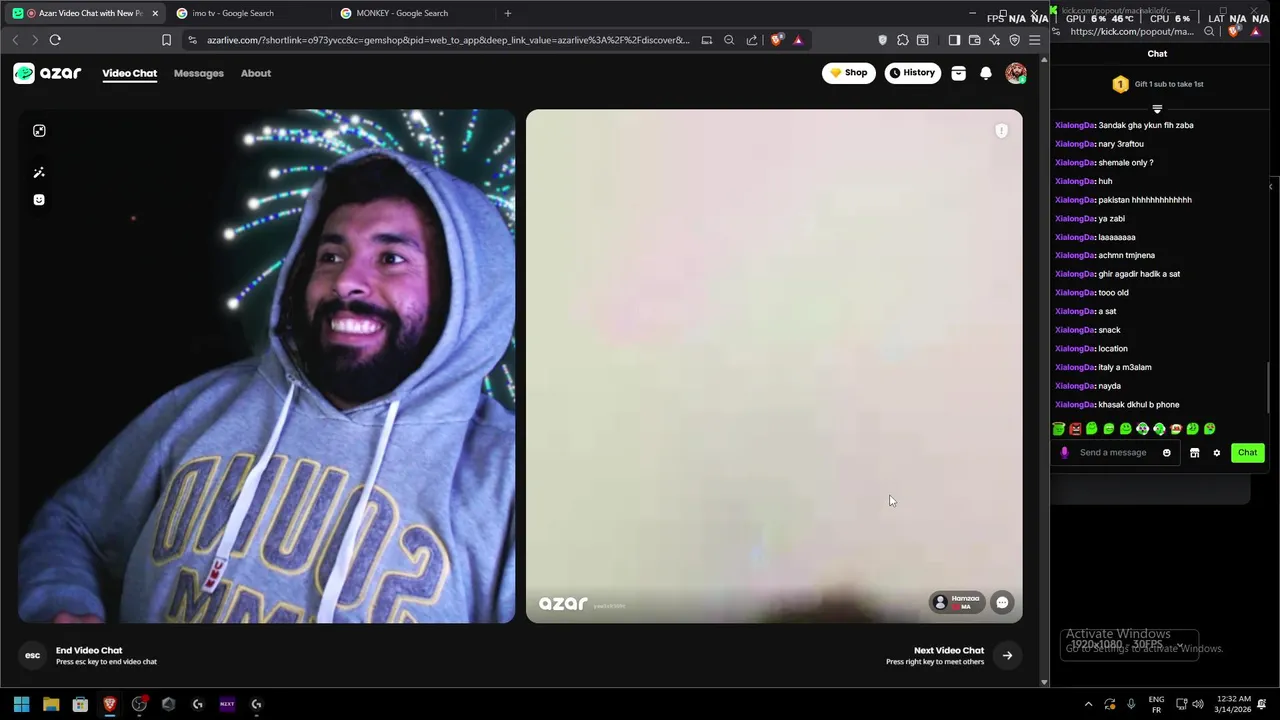Viewport: 1280px width, 720px height.
Task: Bookmark this page
Action: [166, 40]
